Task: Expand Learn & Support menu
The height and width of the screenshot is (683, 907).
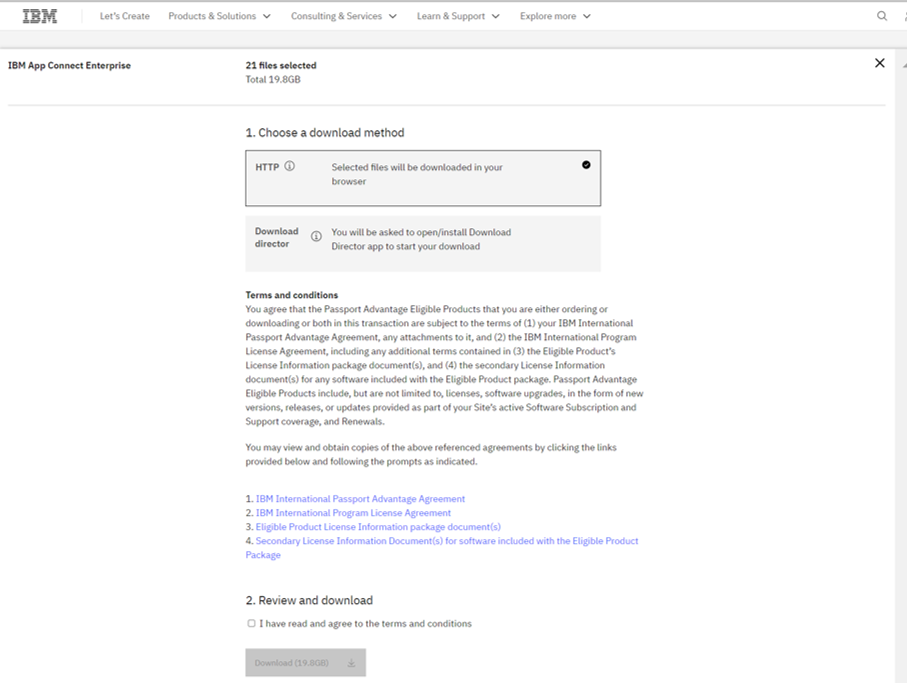Action: pos(458,16)
